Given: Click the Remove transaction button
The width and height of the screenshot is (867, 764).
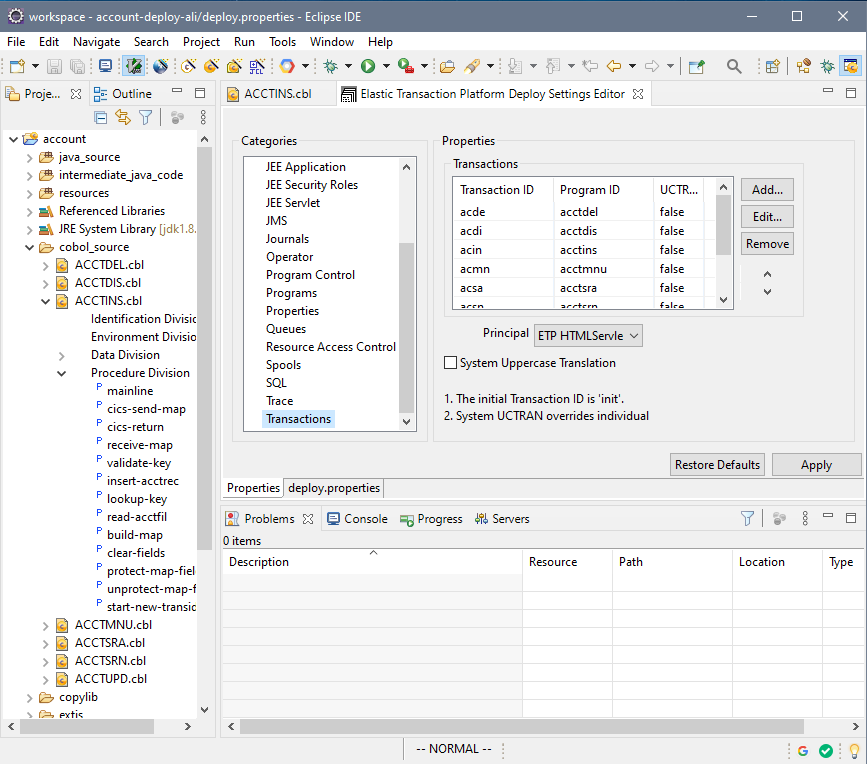Looking at the screenshot, I should [767, 244].
